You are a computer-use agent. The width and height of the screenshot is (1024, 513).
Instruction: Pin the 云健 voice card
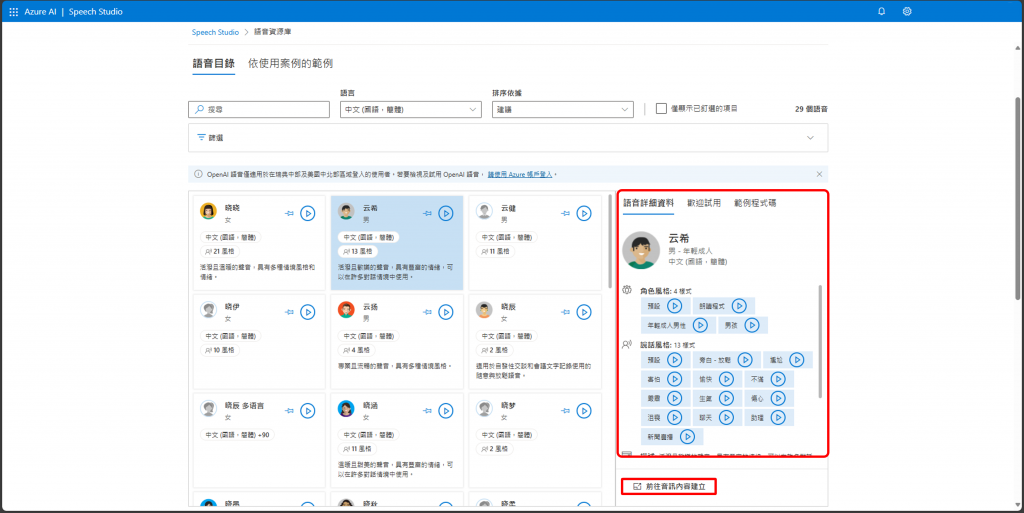pyautogui.click(x=566, y=213)
